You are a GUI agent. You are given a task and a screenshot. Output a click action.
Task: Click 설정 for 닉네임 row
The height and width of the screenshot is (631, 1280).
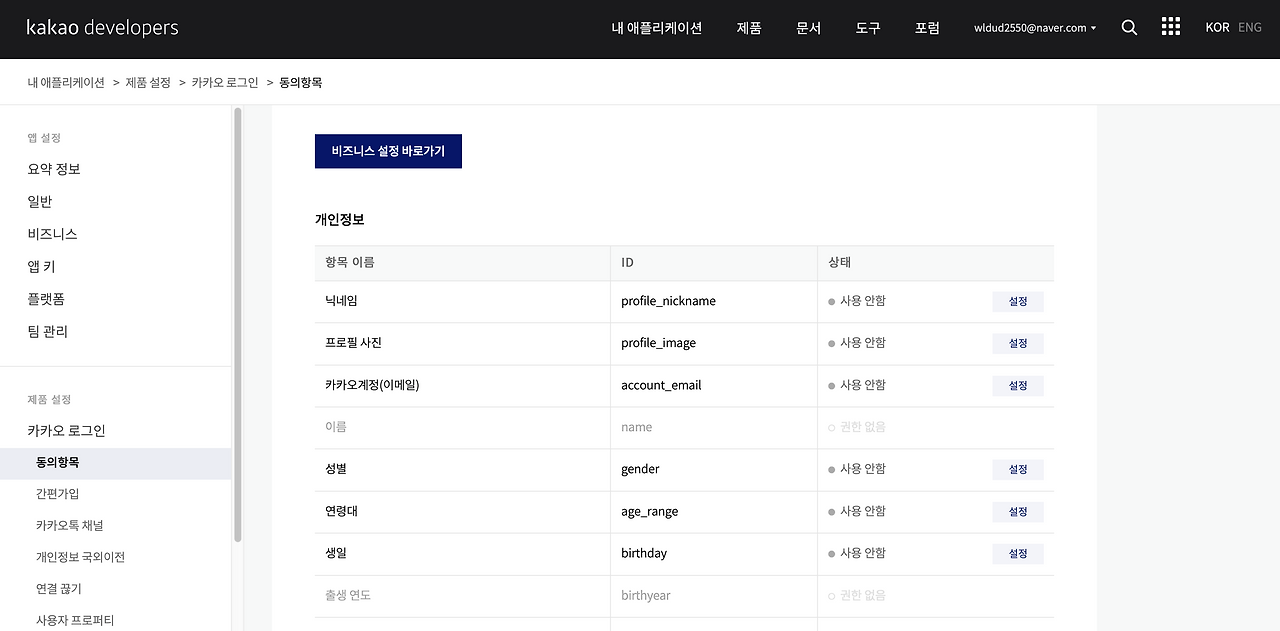1018,301
